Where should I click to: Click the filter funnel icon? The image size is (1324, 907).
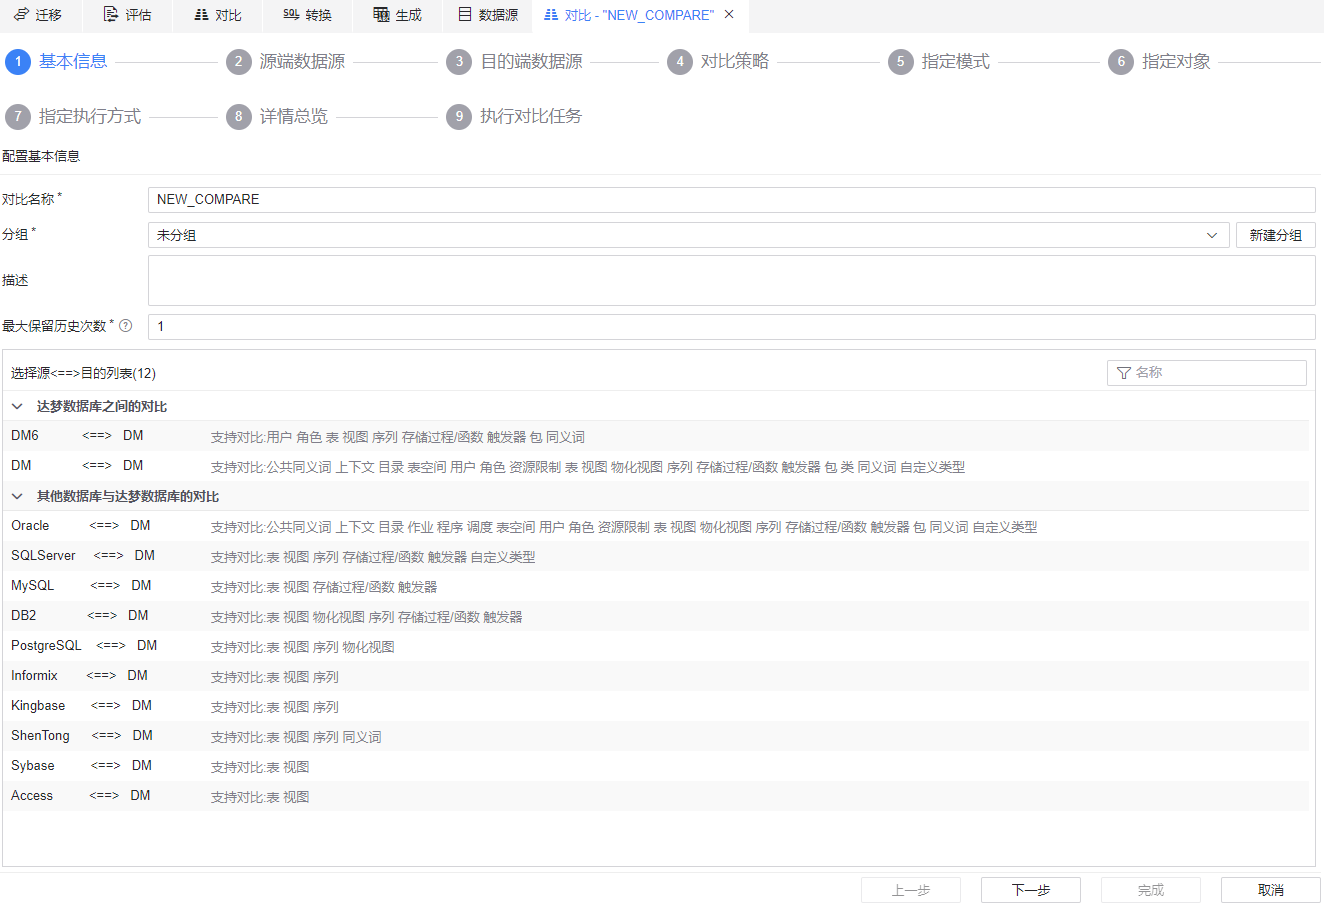[x=1124, y=373]
